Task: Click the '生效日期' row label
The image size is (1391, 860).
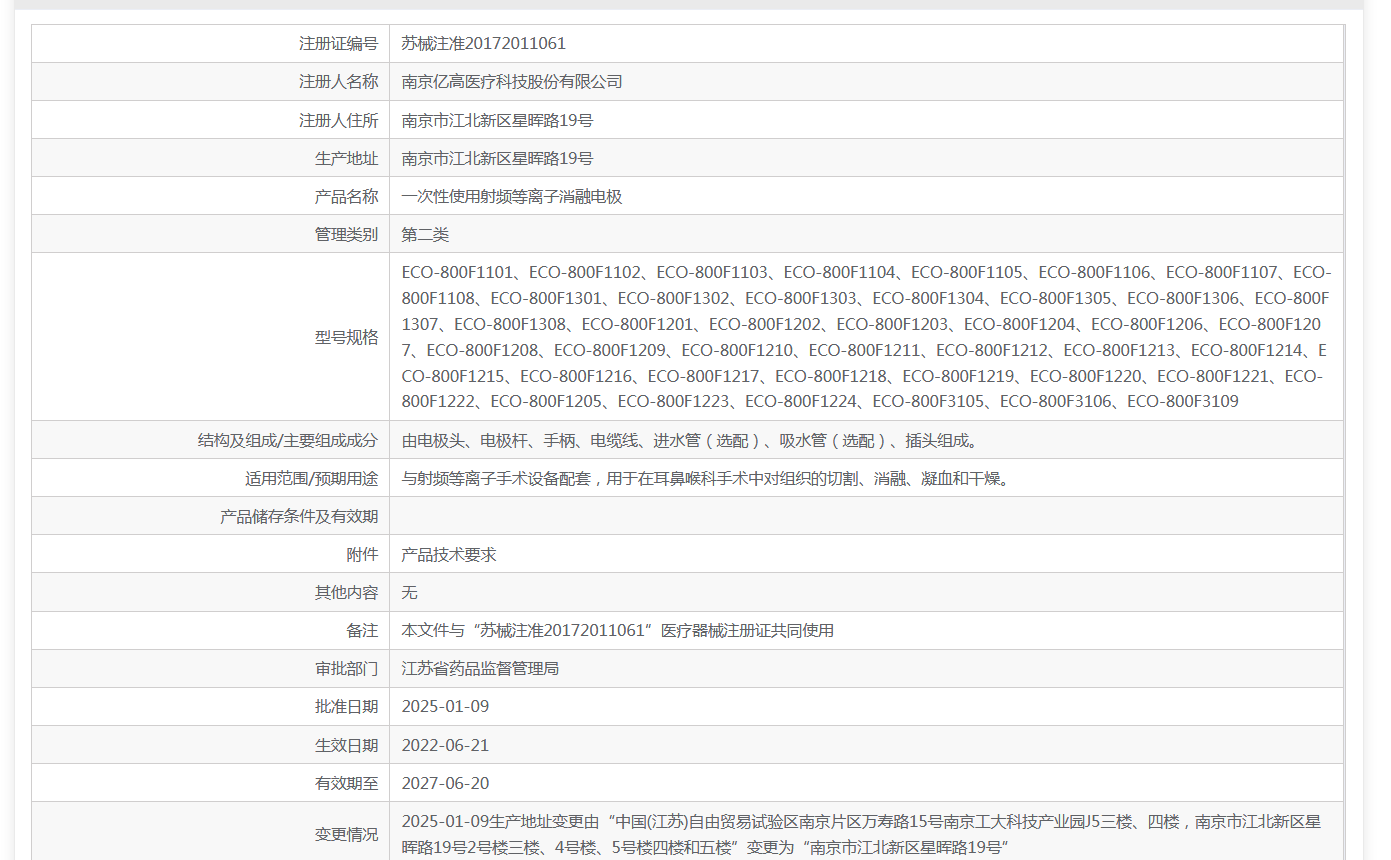Action: pos(346,745)
